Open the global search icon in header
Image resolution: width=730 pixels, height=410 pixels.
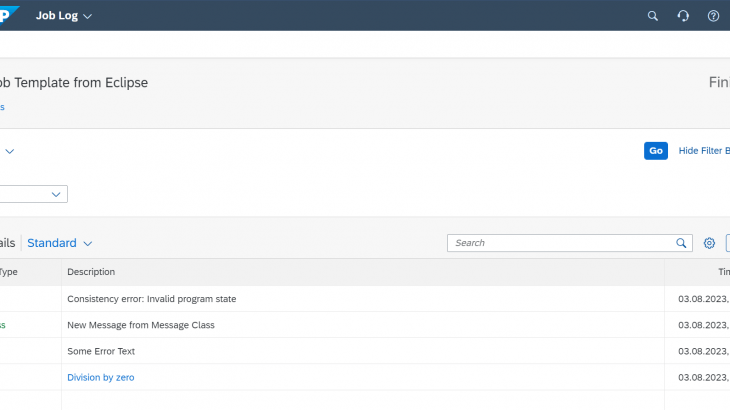(653, 16)
